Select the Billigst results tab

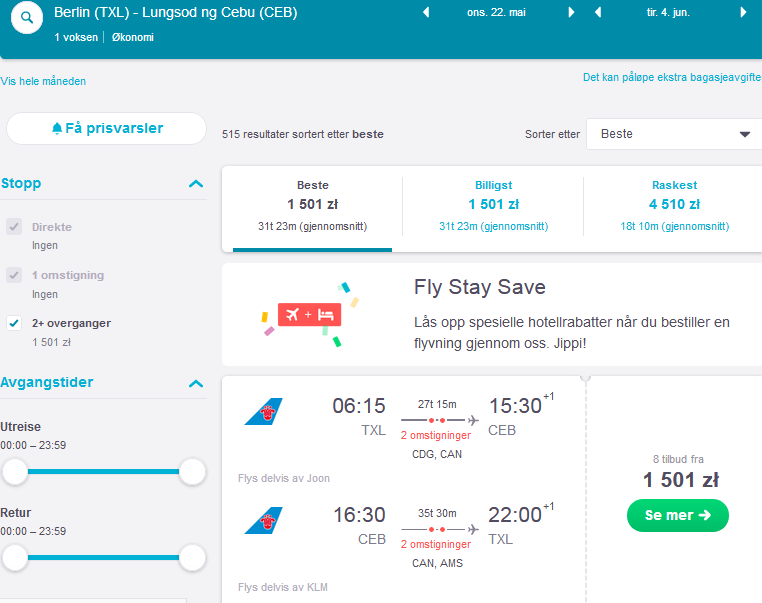[493, 206]
